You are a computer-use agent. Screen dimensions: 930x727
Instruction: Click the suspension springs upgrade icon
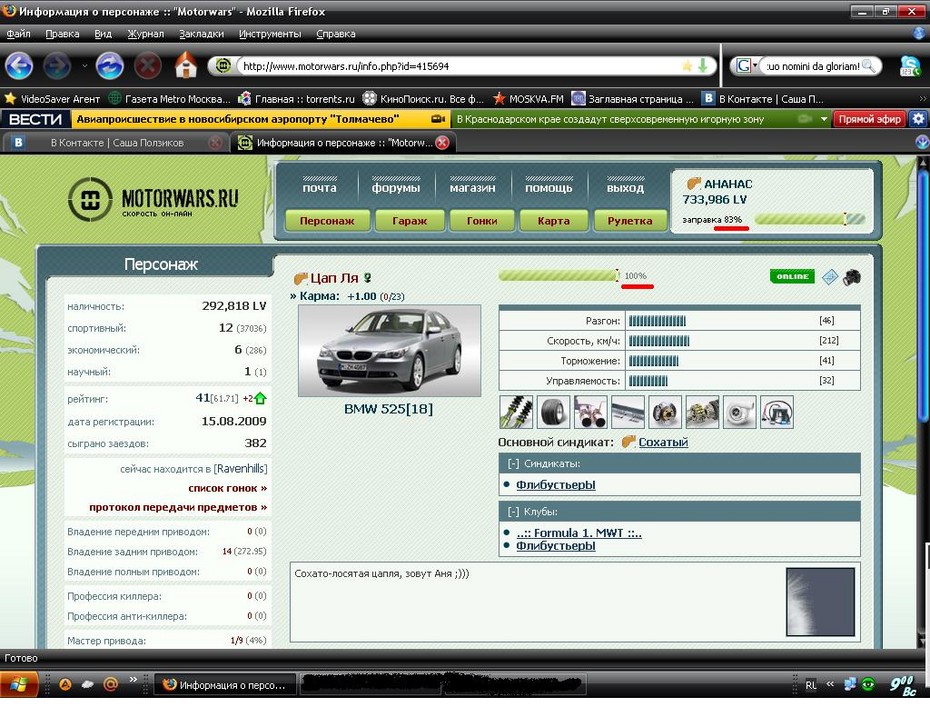516,412
